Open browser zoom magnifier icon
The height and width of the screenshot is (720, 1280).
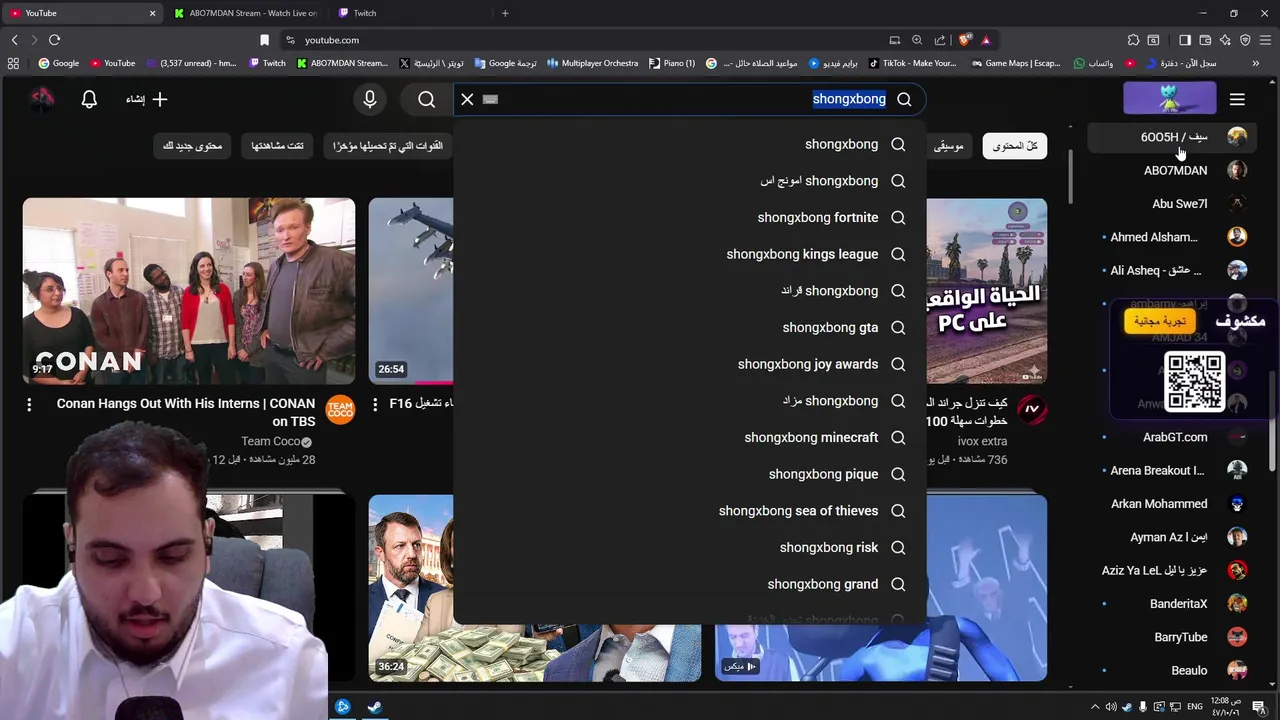(917, 40)
